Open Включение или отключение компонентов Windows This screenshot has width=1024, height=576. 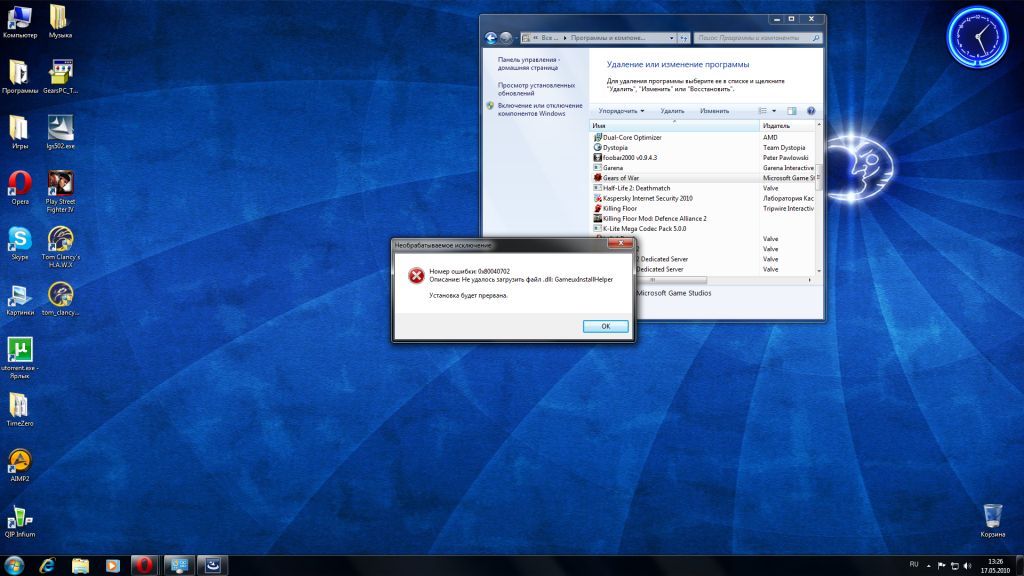(x=539, y=109)
